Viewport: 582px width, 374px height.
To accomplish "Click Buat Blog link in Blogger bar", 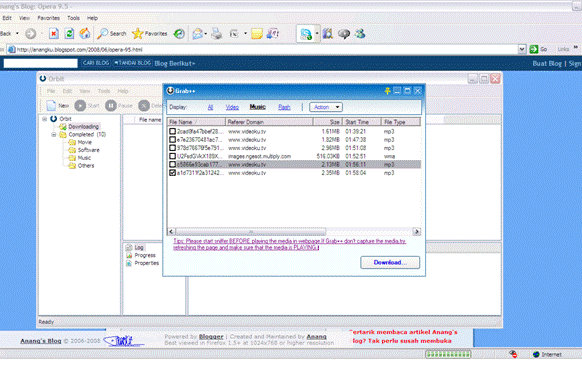I will point(547,63).
